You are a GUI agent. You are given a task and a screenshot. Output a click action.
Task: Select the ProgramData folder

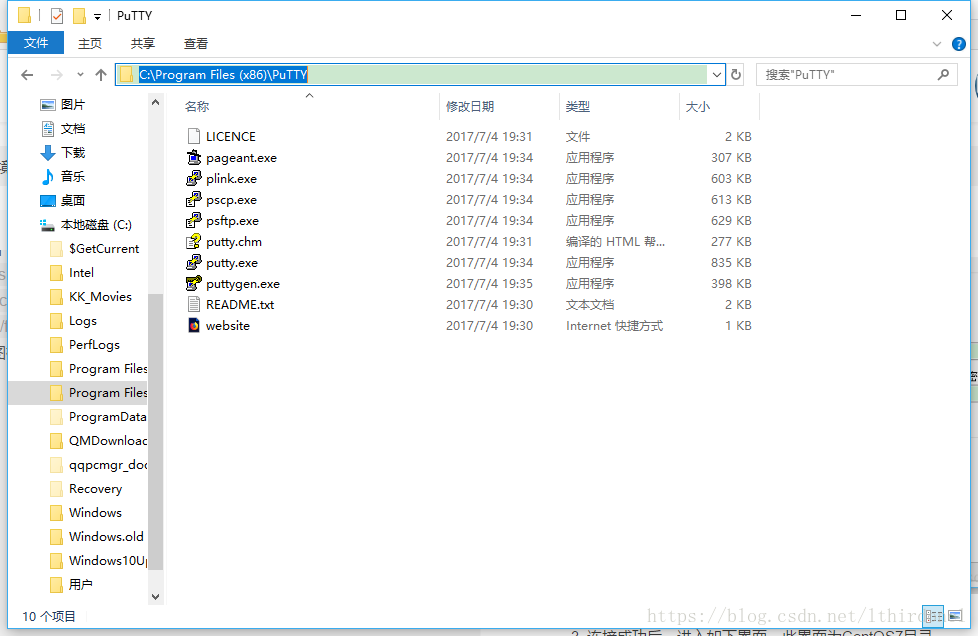point(107,417)
